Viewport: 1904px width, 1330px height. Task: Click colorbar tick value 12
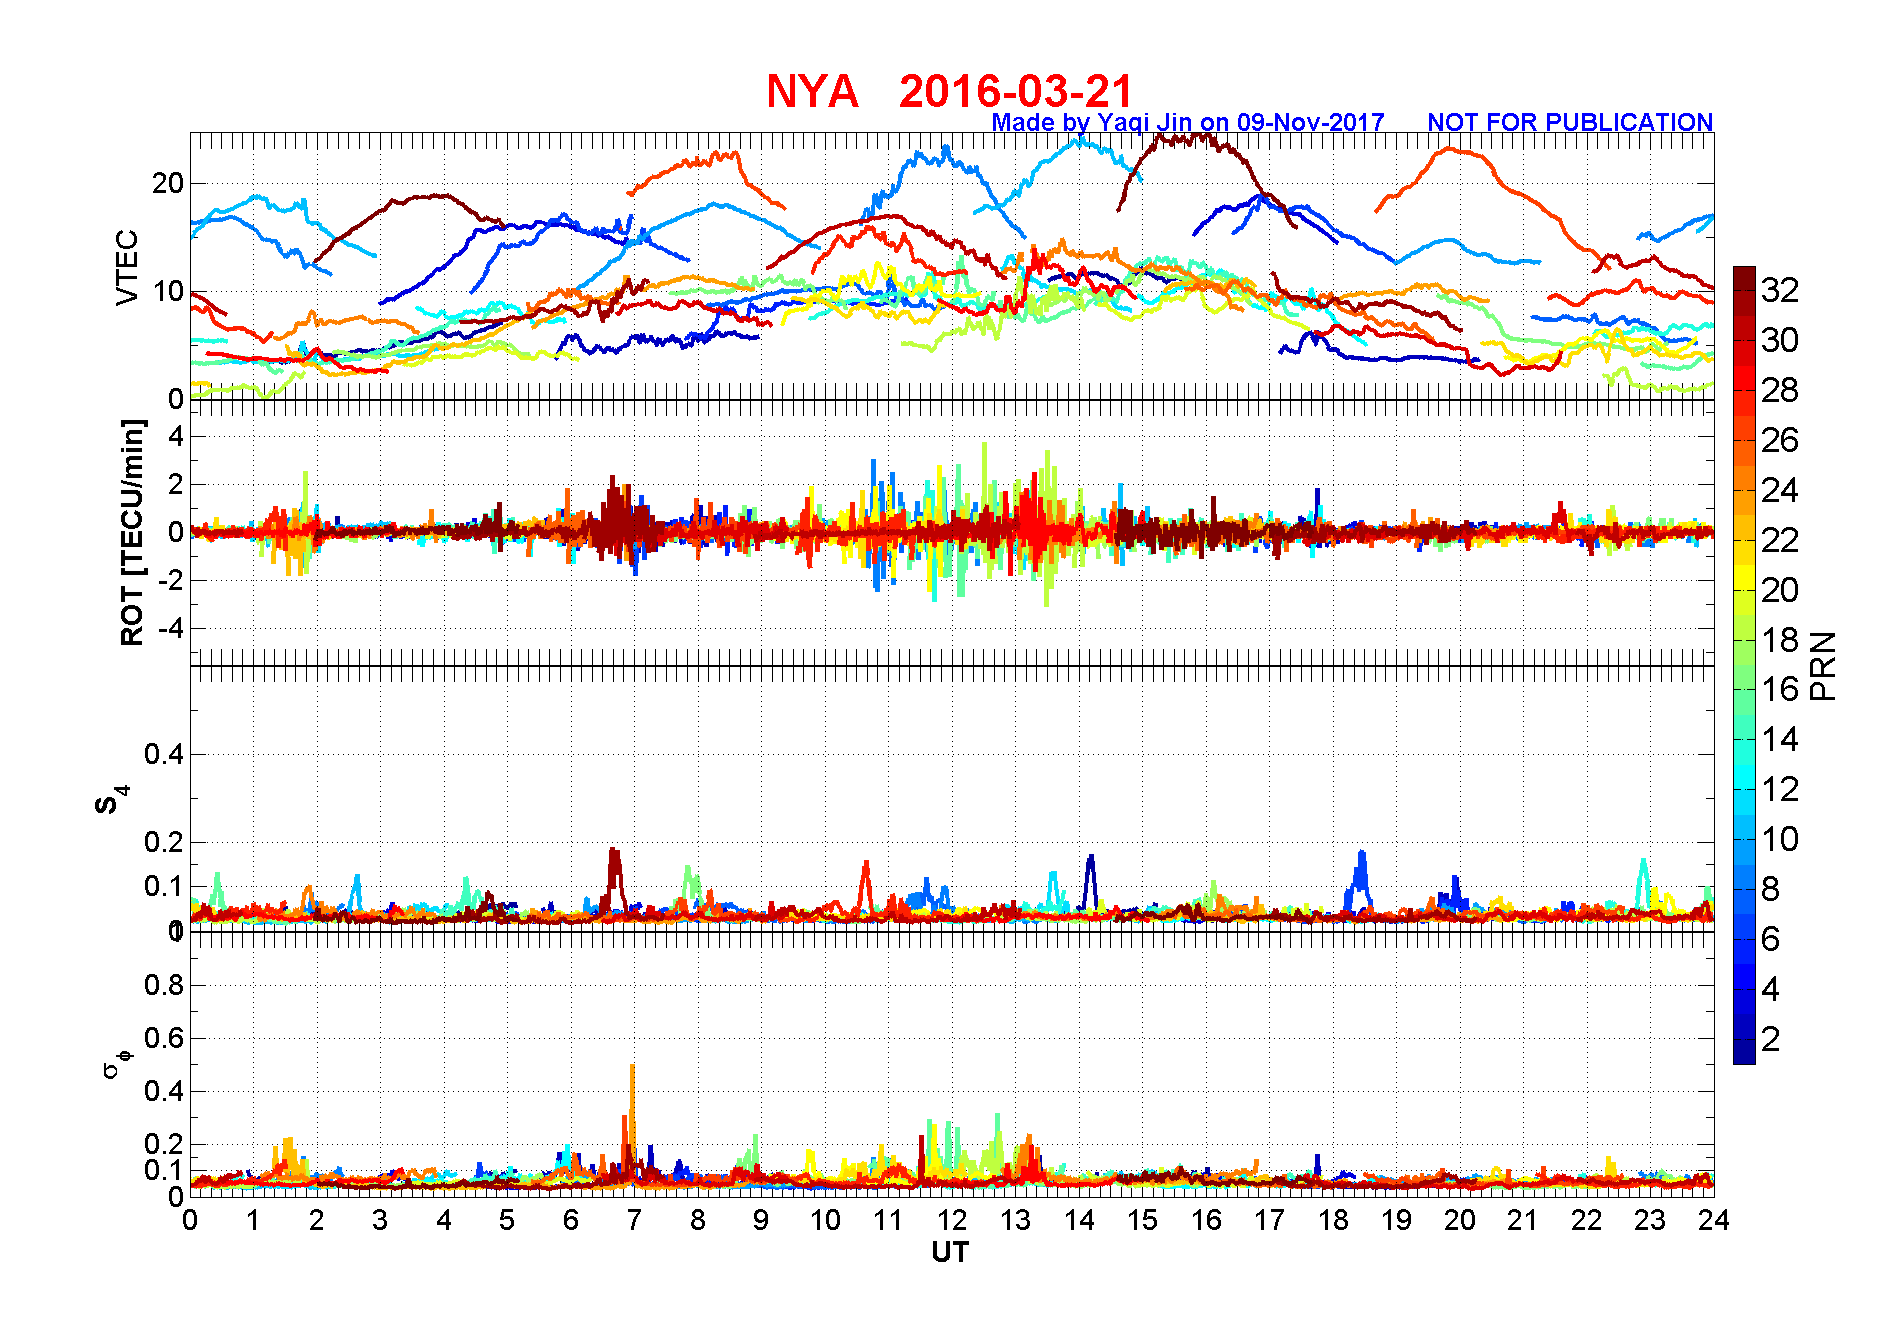click(1780, 789)
